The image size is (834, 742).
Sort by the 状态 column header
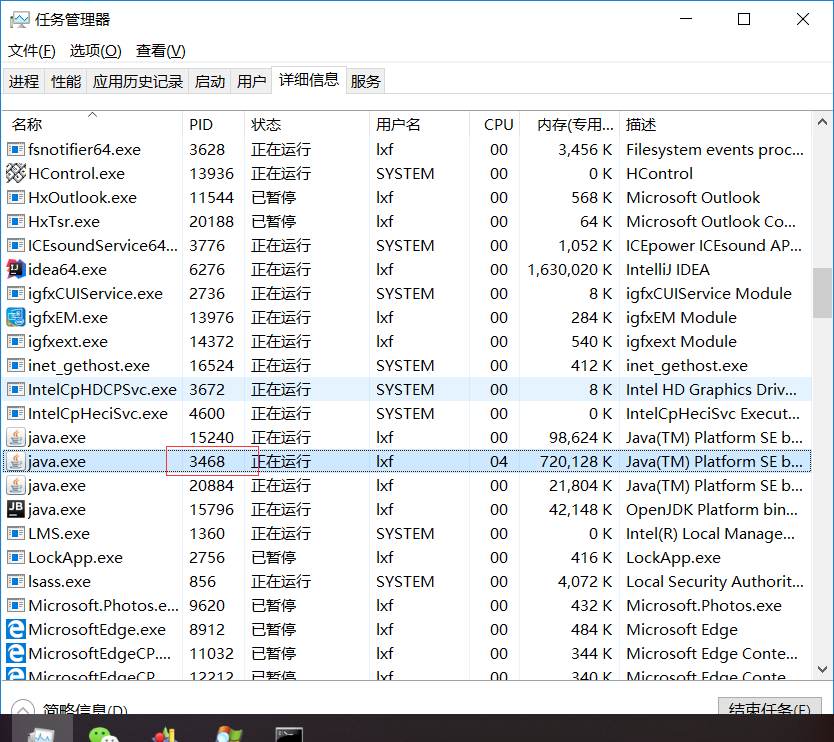tap(306, 124)
